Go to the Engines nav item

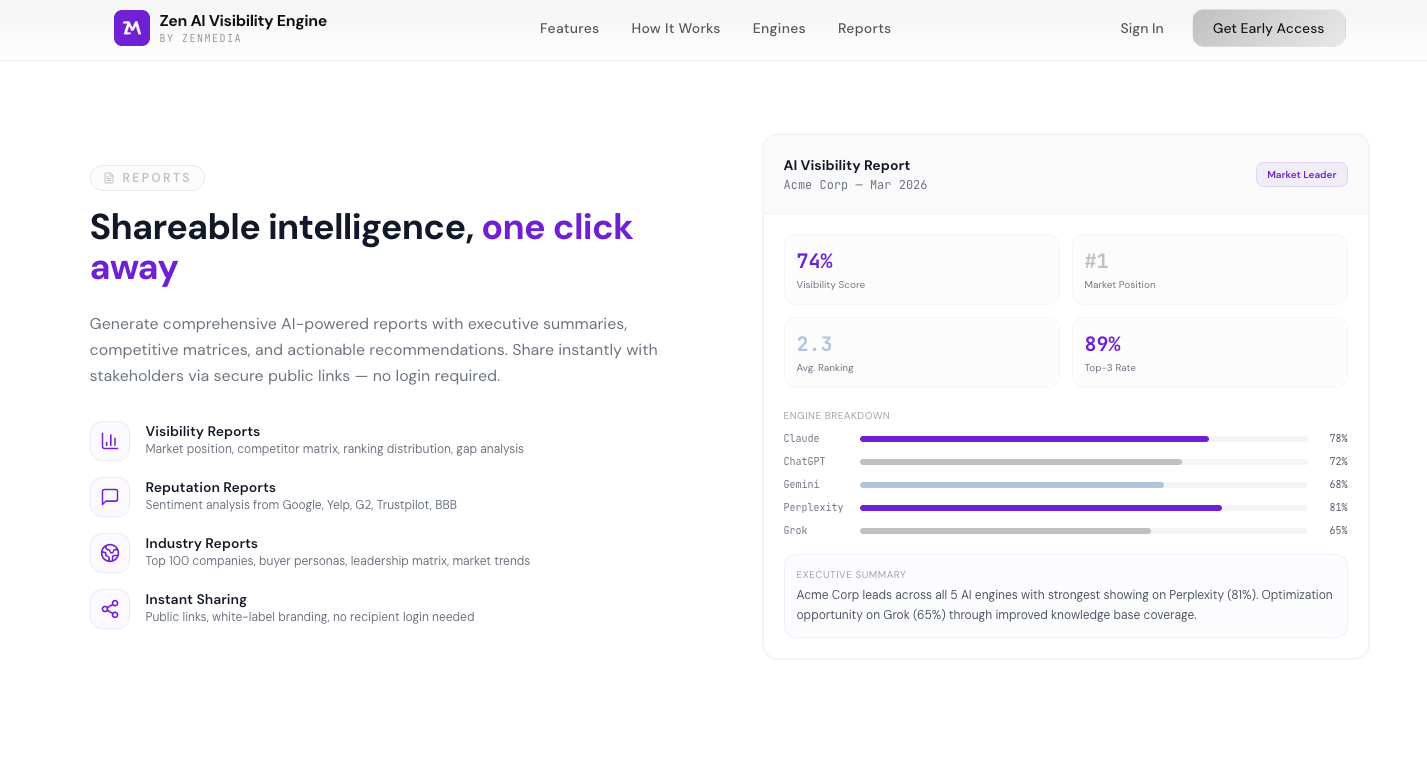click(779, 28)
